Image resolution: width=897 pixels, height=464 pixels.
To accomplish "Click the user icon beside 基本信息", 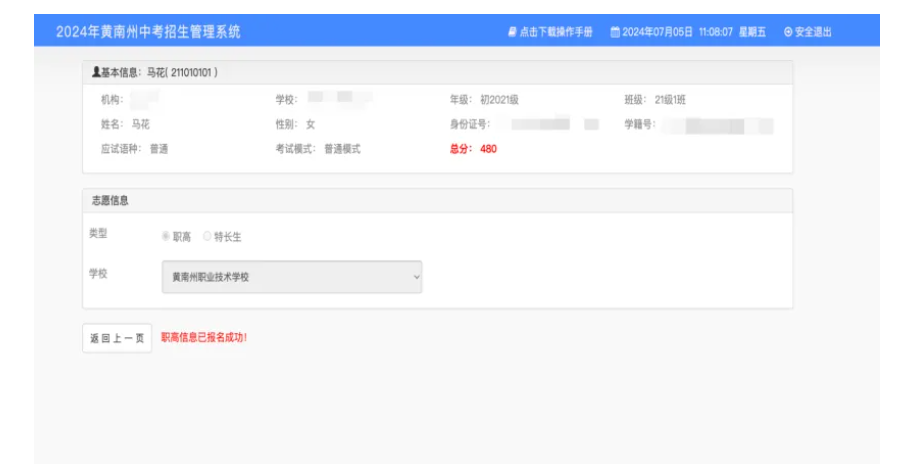I will coord(95,73).
